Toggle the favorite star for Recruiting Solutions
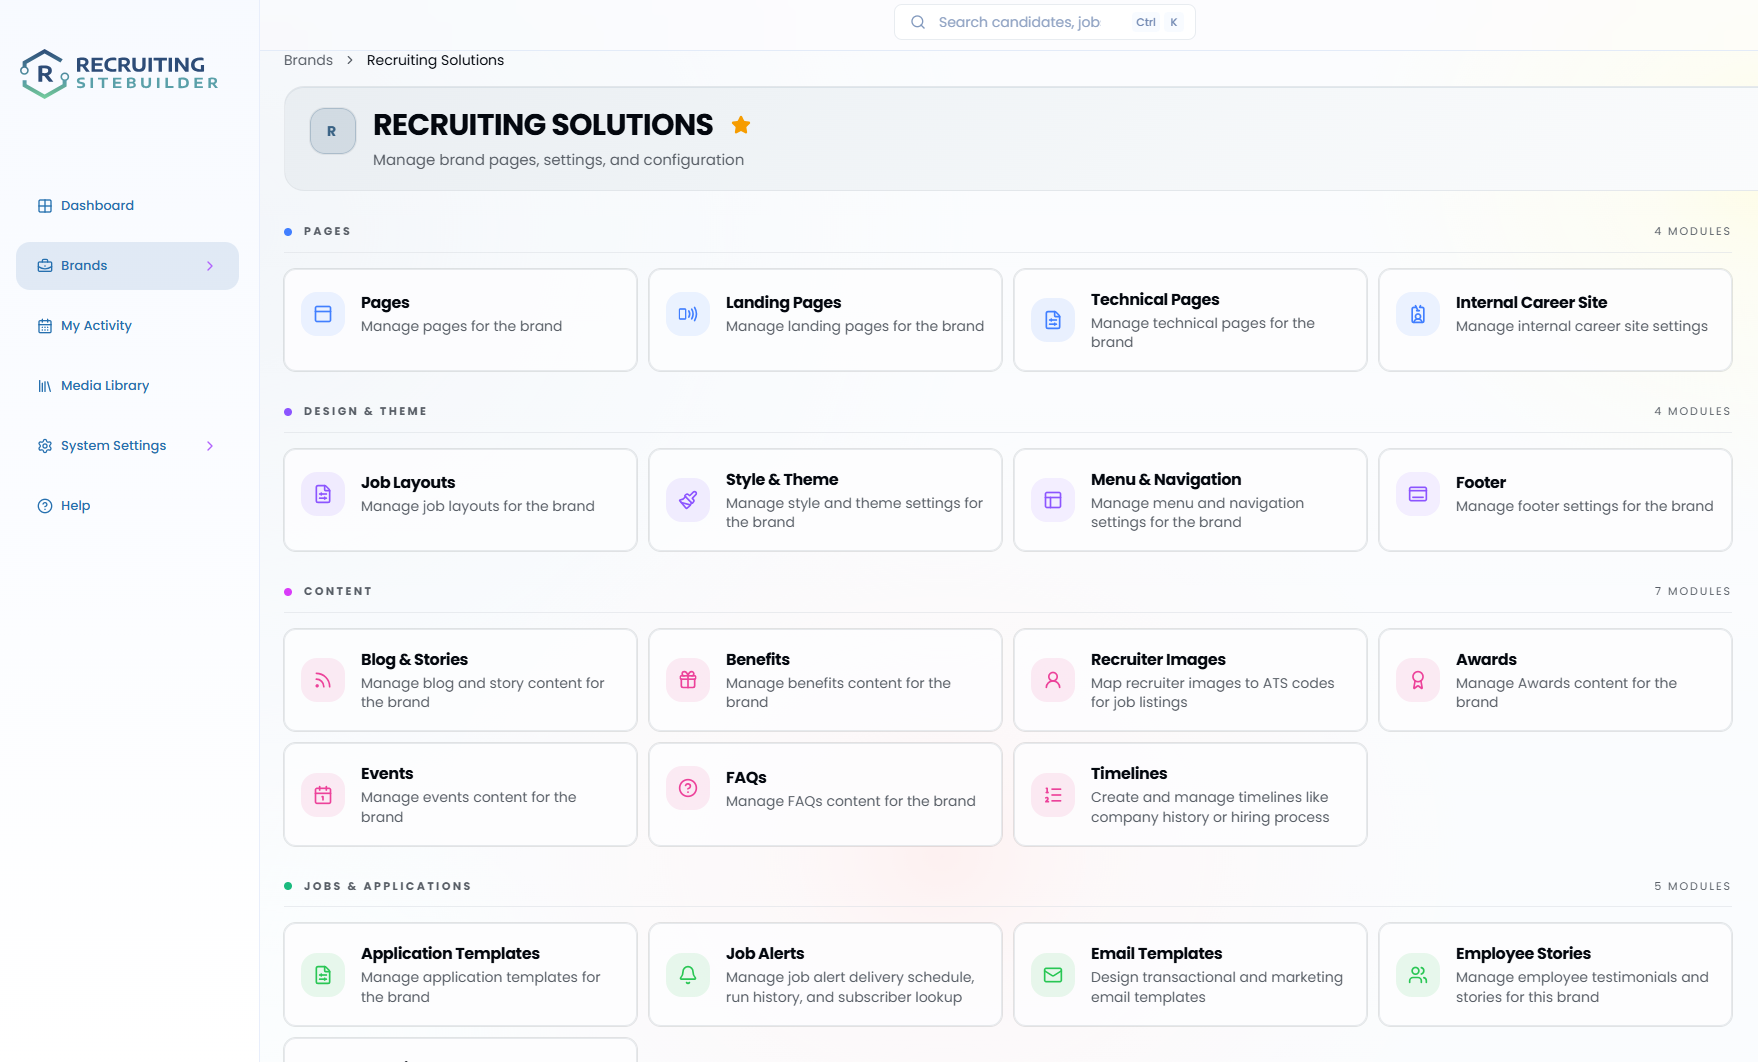 click(x=741, y=125)
